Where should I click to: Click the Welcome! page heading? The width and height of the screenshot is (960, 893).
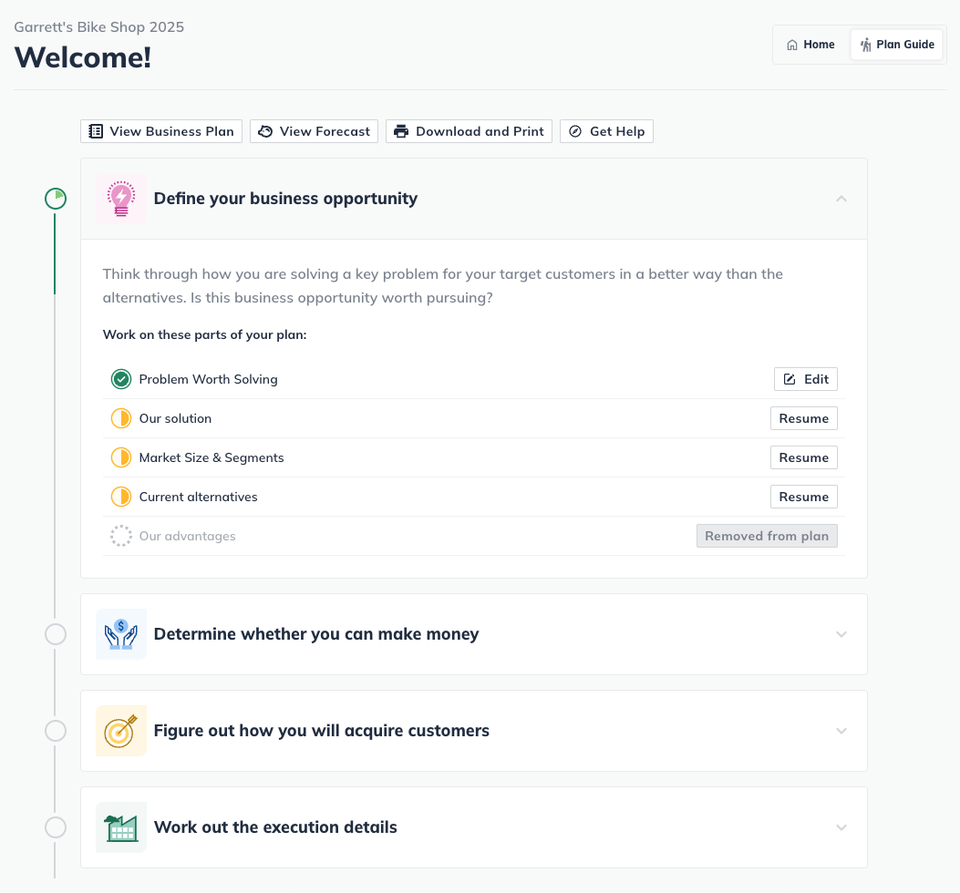point(83,58)
